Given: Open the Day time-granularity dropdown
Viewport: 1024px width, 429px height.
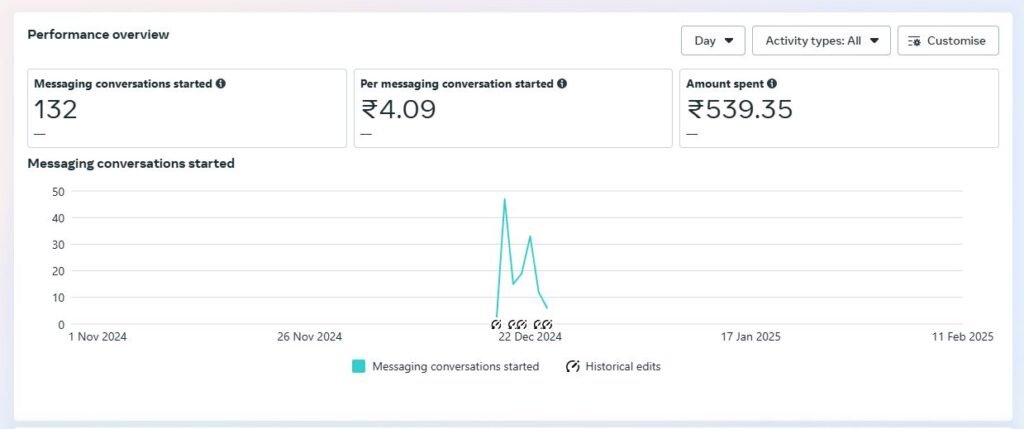Looking at the screenshot, I should pyautogui.click(x=713, y=41).
